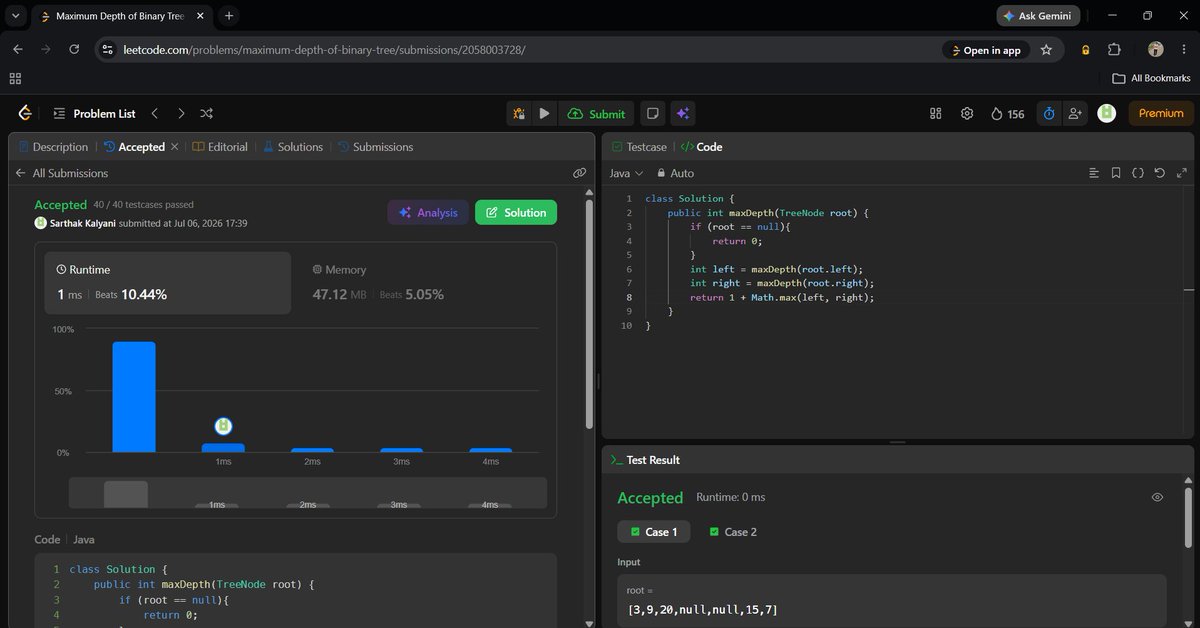Click the yellow lock extension icon

click(x=1085, y=50)
